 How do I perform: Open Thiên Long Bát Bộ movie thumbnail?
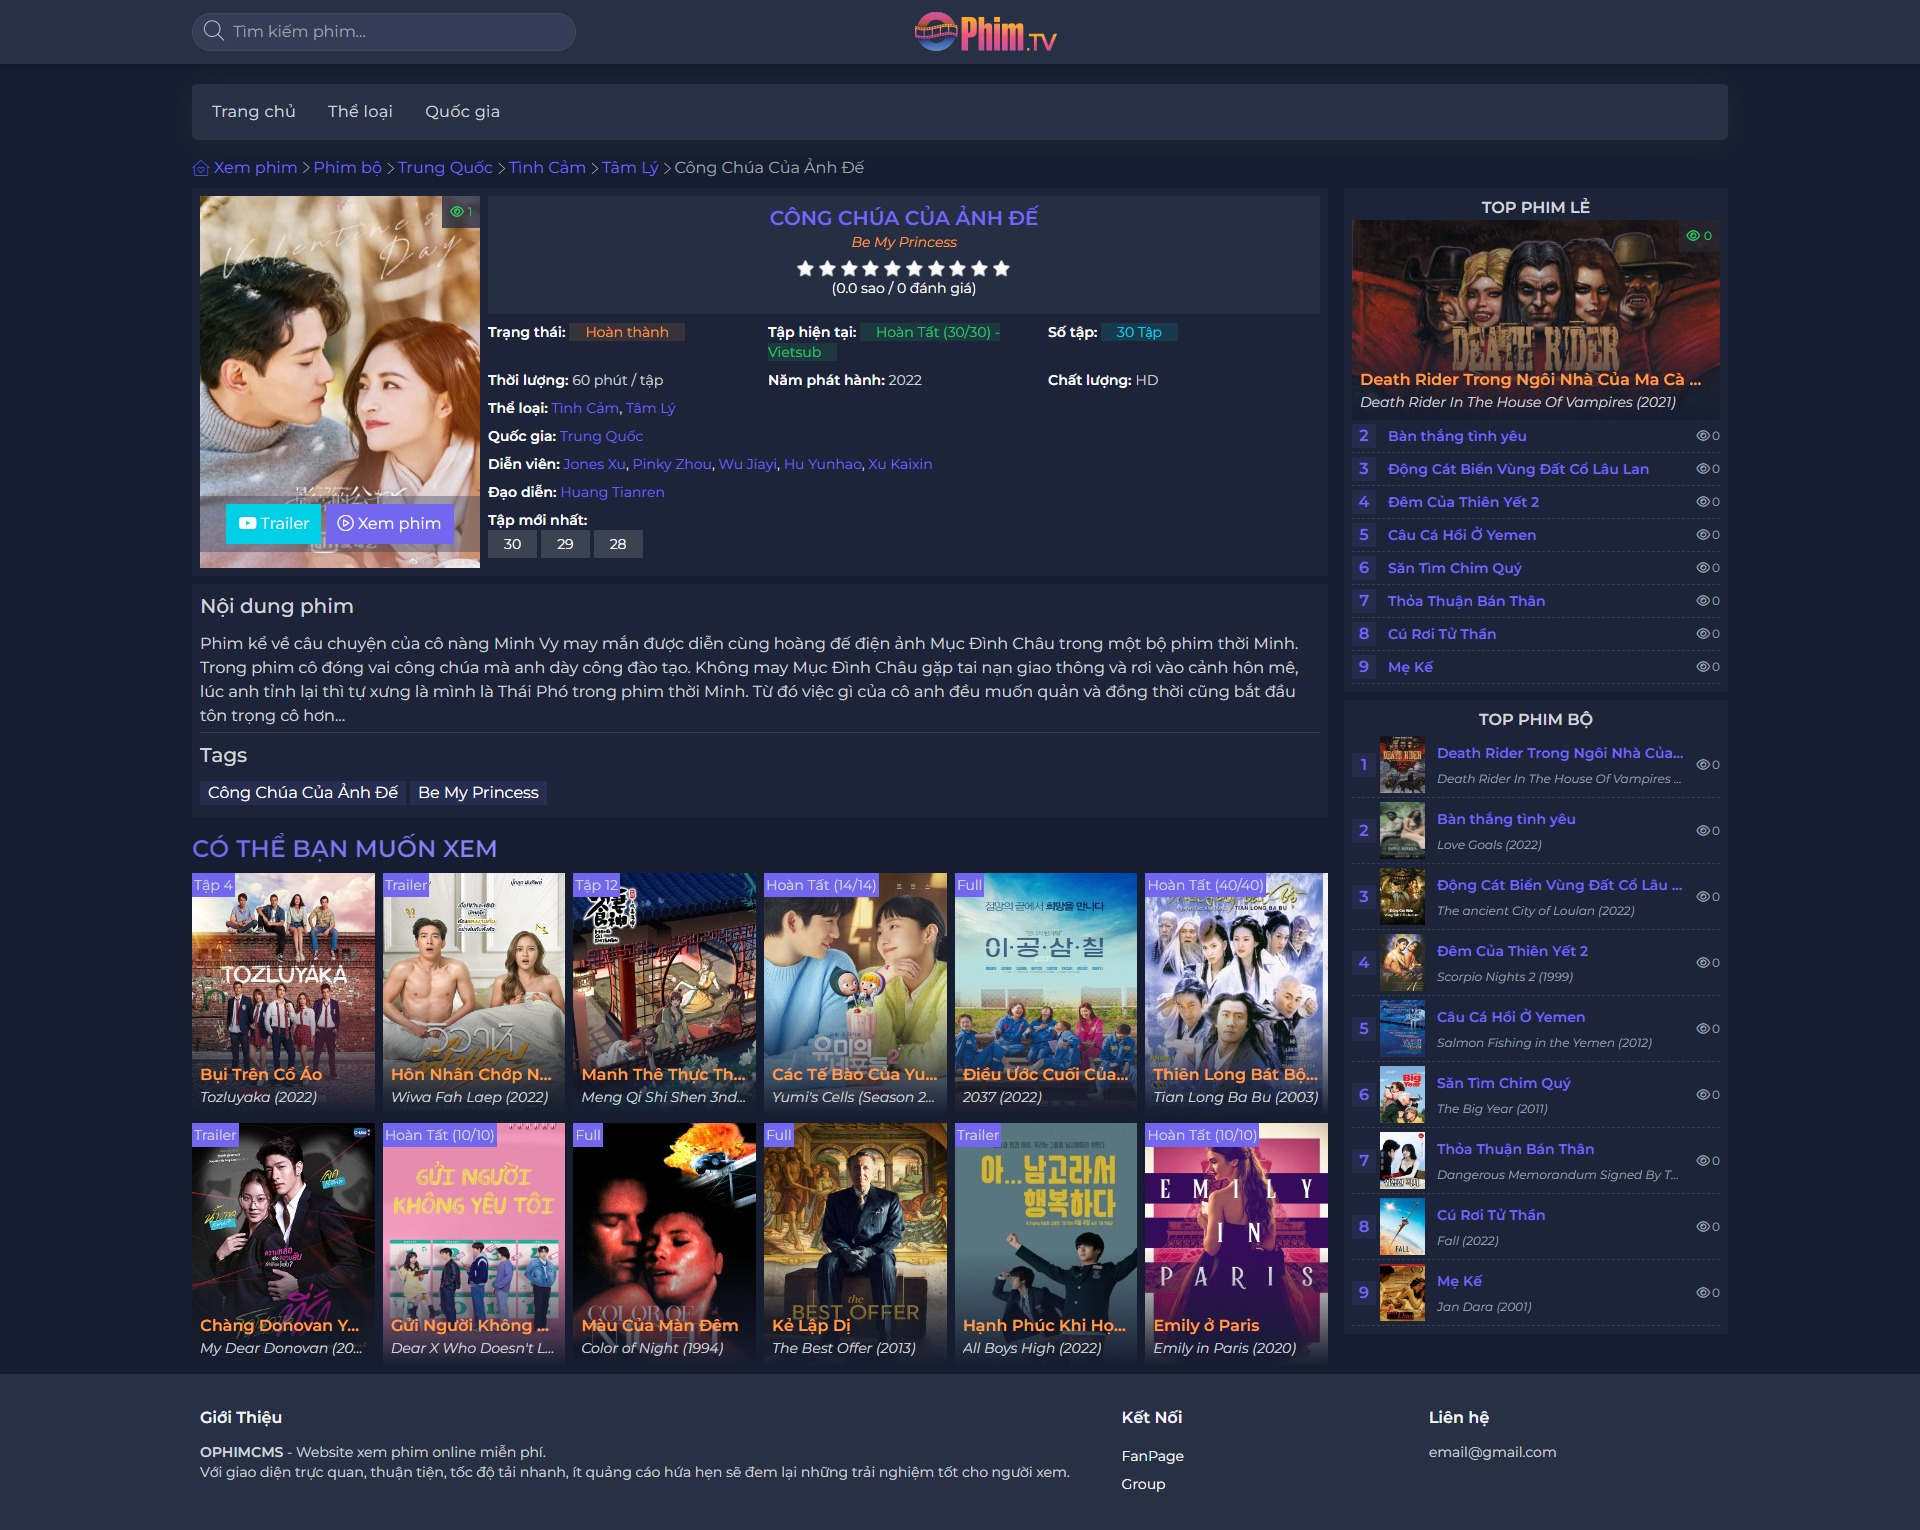click(x=1236, y=991)
